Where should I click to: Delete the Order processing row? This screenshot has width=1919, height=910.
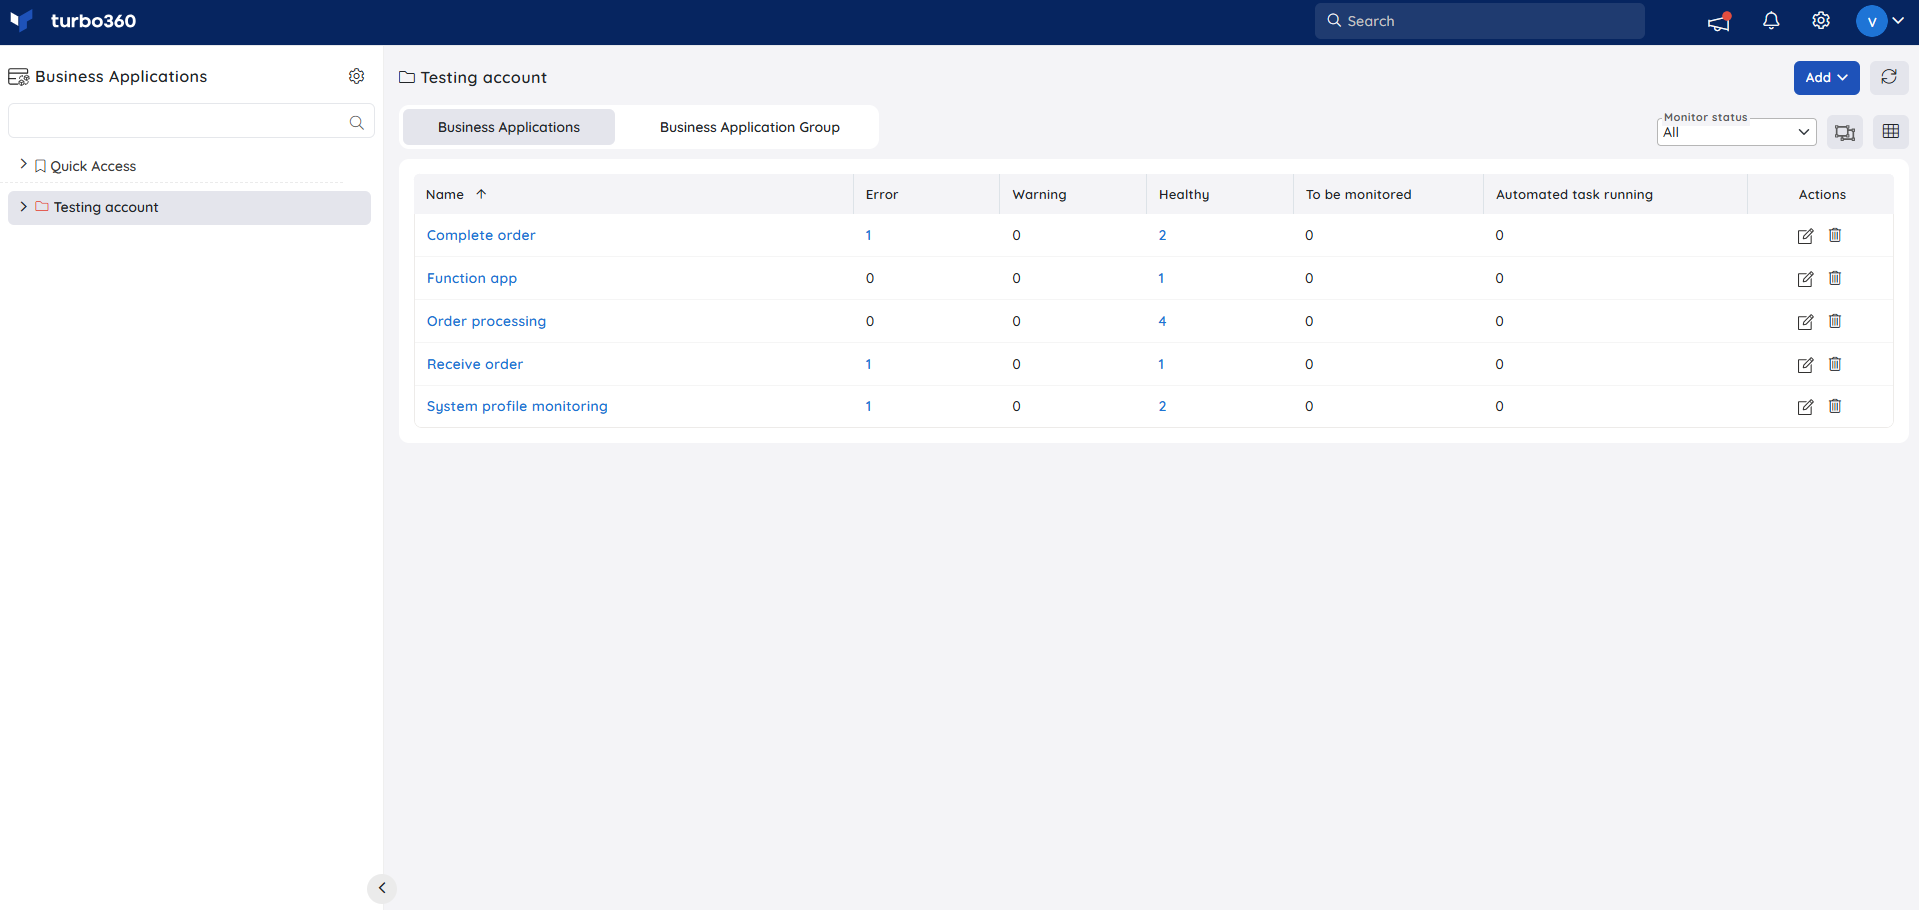[x=1835, y=321]
